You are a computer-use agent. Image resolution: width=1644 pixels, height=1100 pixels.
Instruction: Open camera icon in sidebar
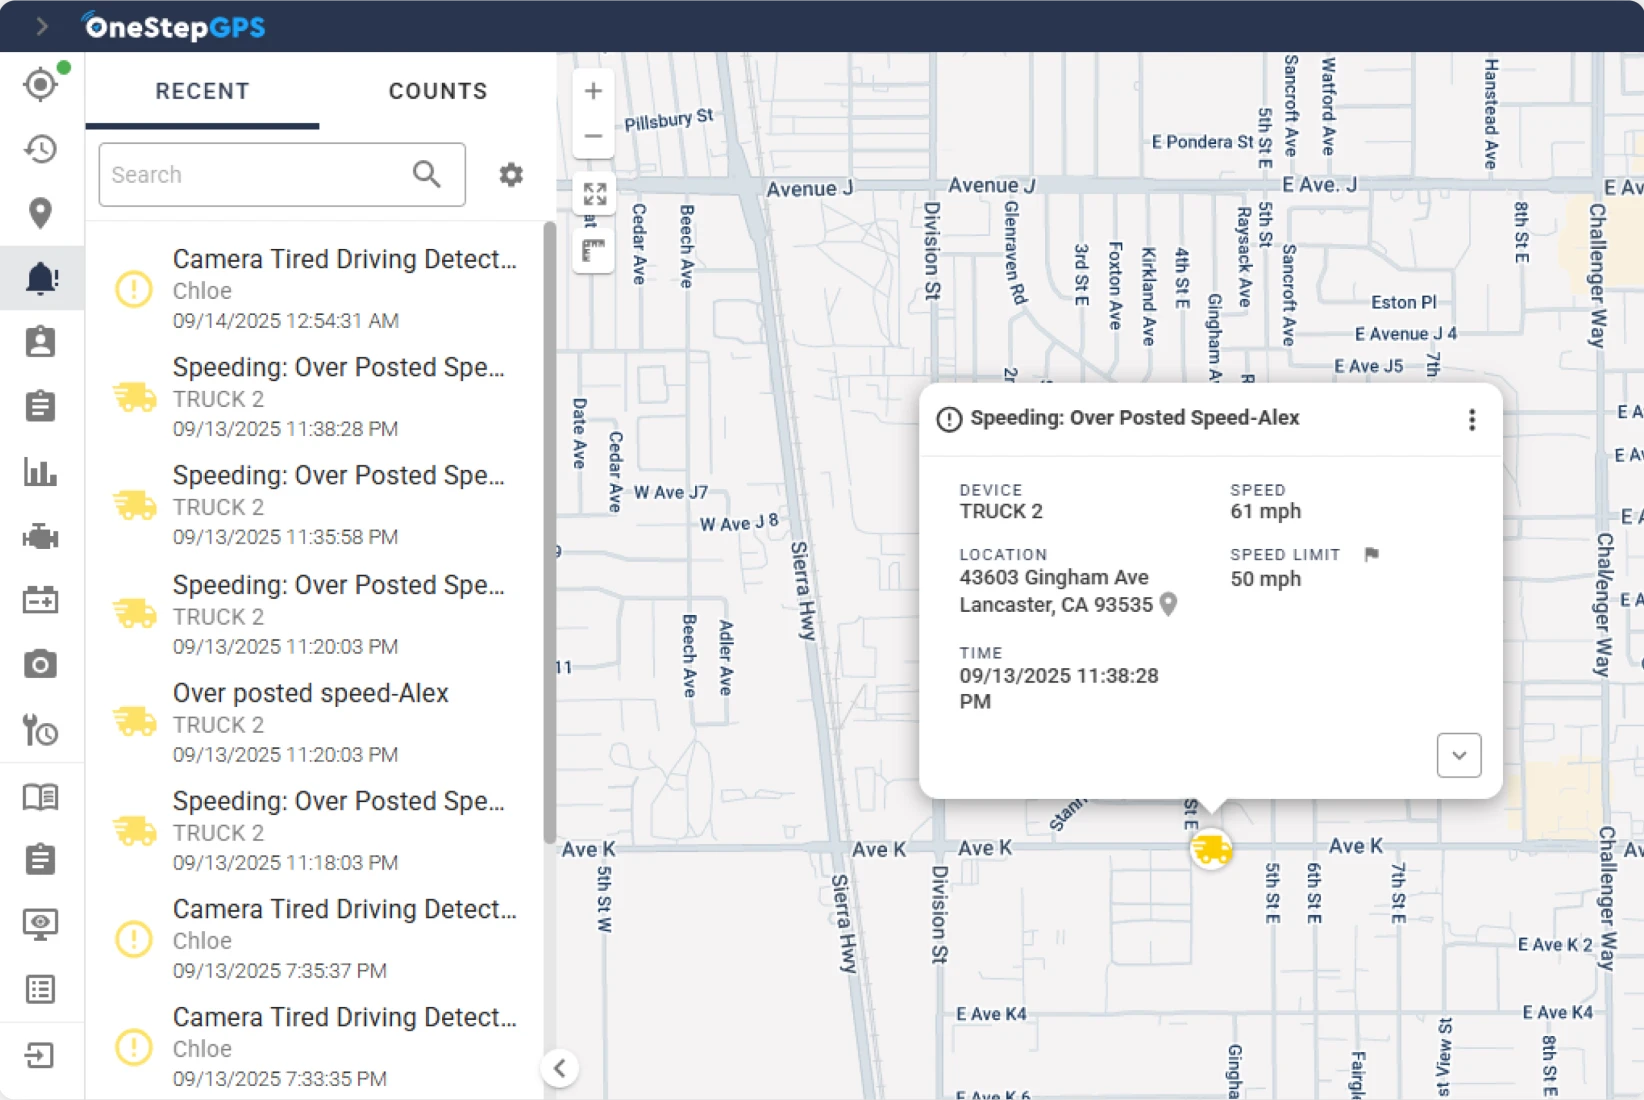coord(41,665)
